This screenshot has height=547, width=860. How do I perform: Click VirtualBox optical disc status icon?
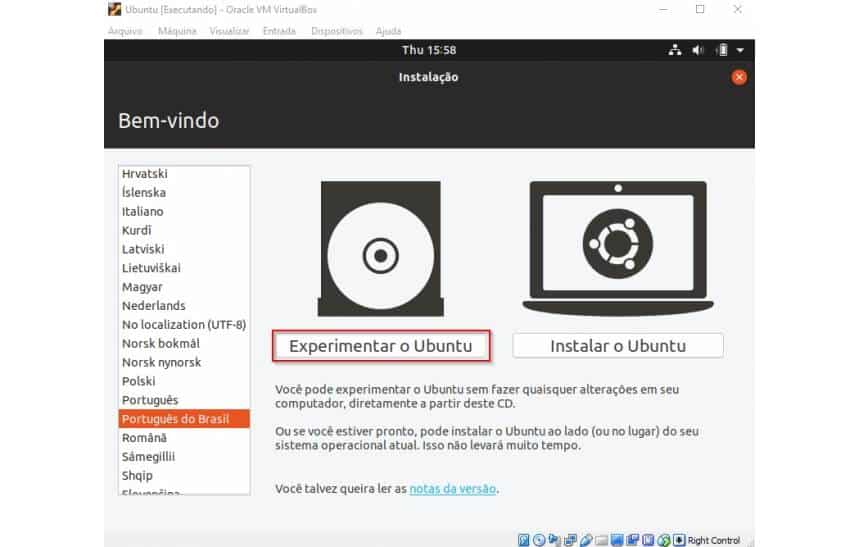[539, 540]
